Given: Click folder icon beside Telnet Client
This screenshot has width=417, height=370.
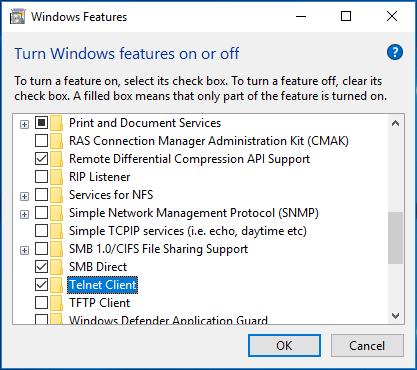Looking at the screenshot, I should click(57, 285).
